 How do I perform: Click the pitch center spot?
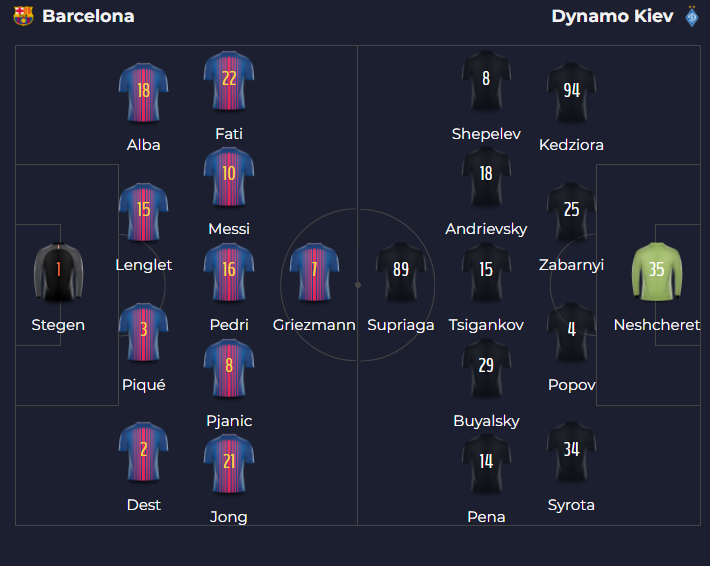pos(357,285)
